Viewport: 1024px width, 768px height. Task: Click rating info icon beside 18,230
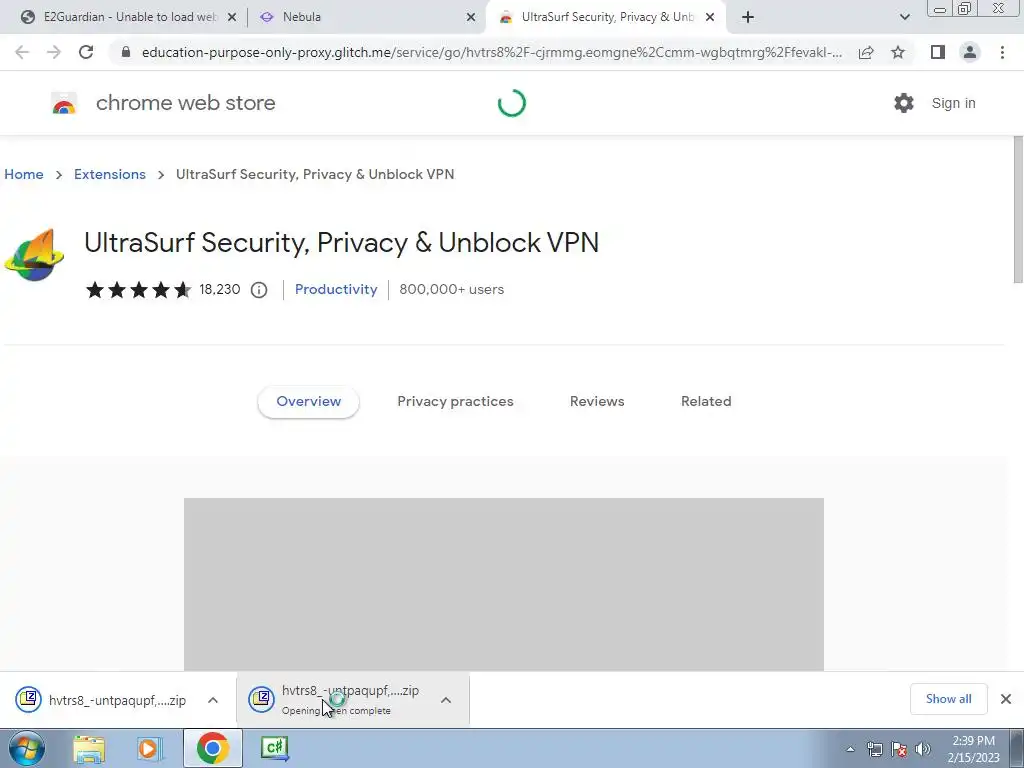(259, 290)
